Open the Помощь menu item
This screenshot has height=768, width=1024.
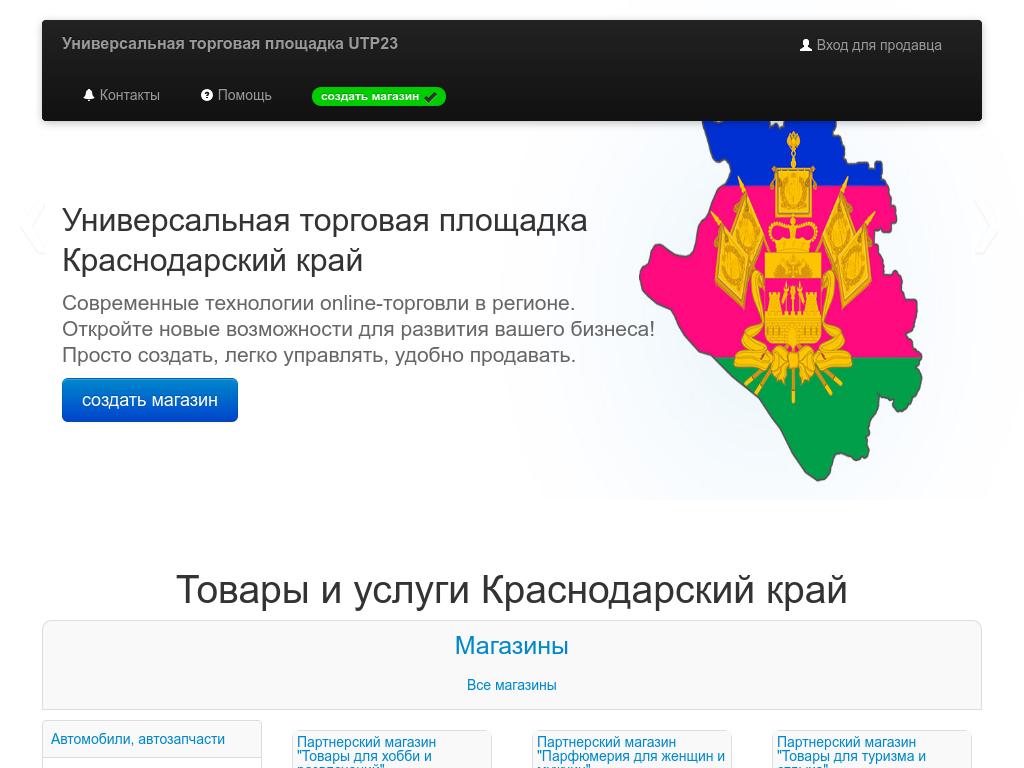tap(244, 95)
